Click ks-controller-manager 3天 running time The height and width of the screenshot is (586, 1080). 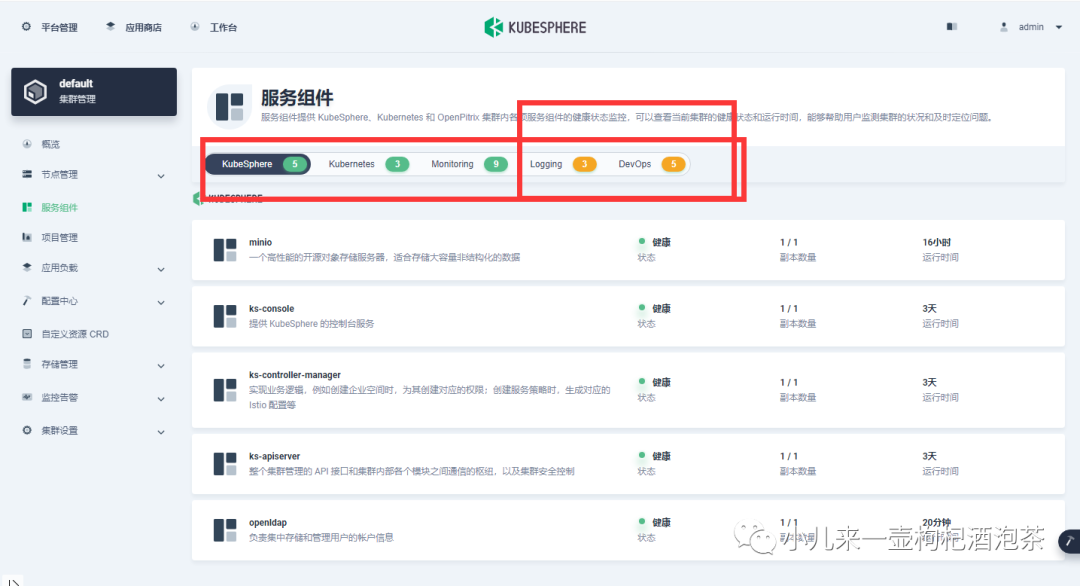tap(929, 382)
